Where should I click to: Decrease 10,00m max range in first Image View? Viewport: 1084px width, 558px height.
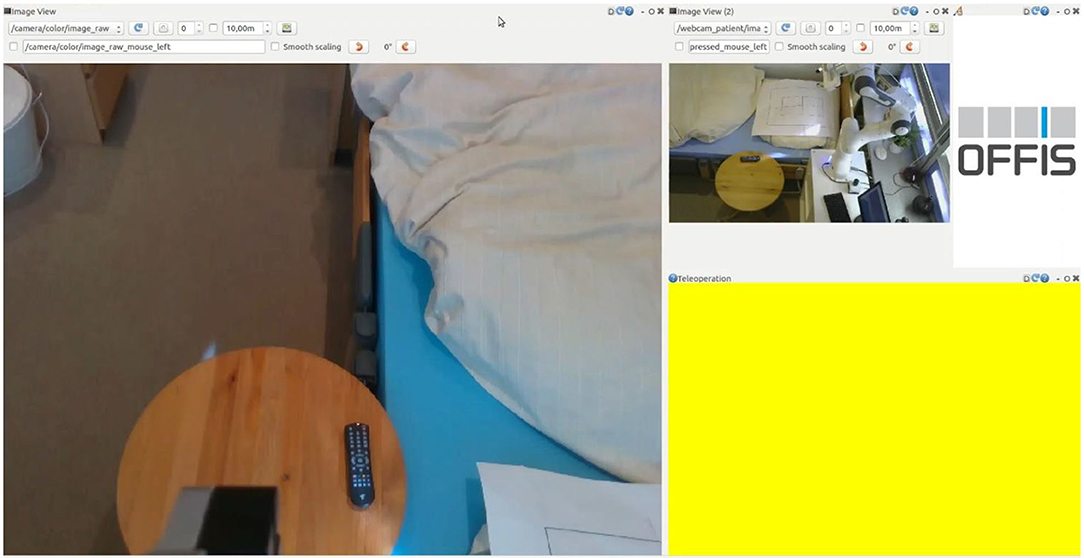pyautogui.click(x=268, y=32)
